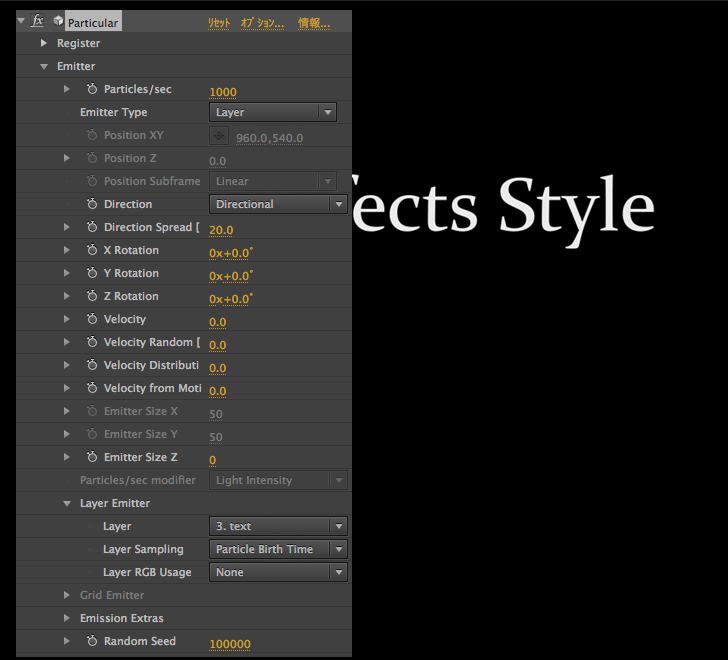Toggle the X Rotation stopwatch

pyautogui.click(x=92, y=251)
